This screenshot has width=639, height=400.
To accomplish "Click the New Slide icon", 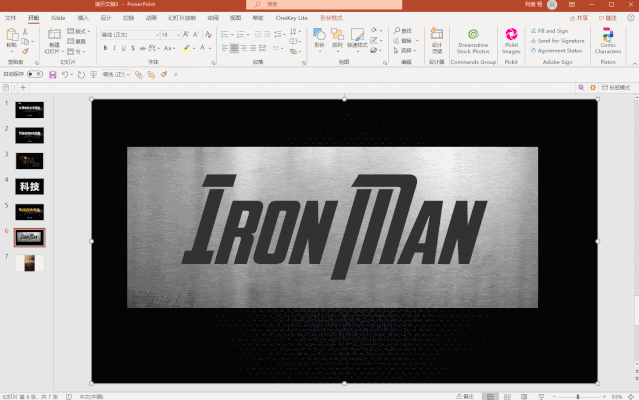I will (x=54, y=34).
